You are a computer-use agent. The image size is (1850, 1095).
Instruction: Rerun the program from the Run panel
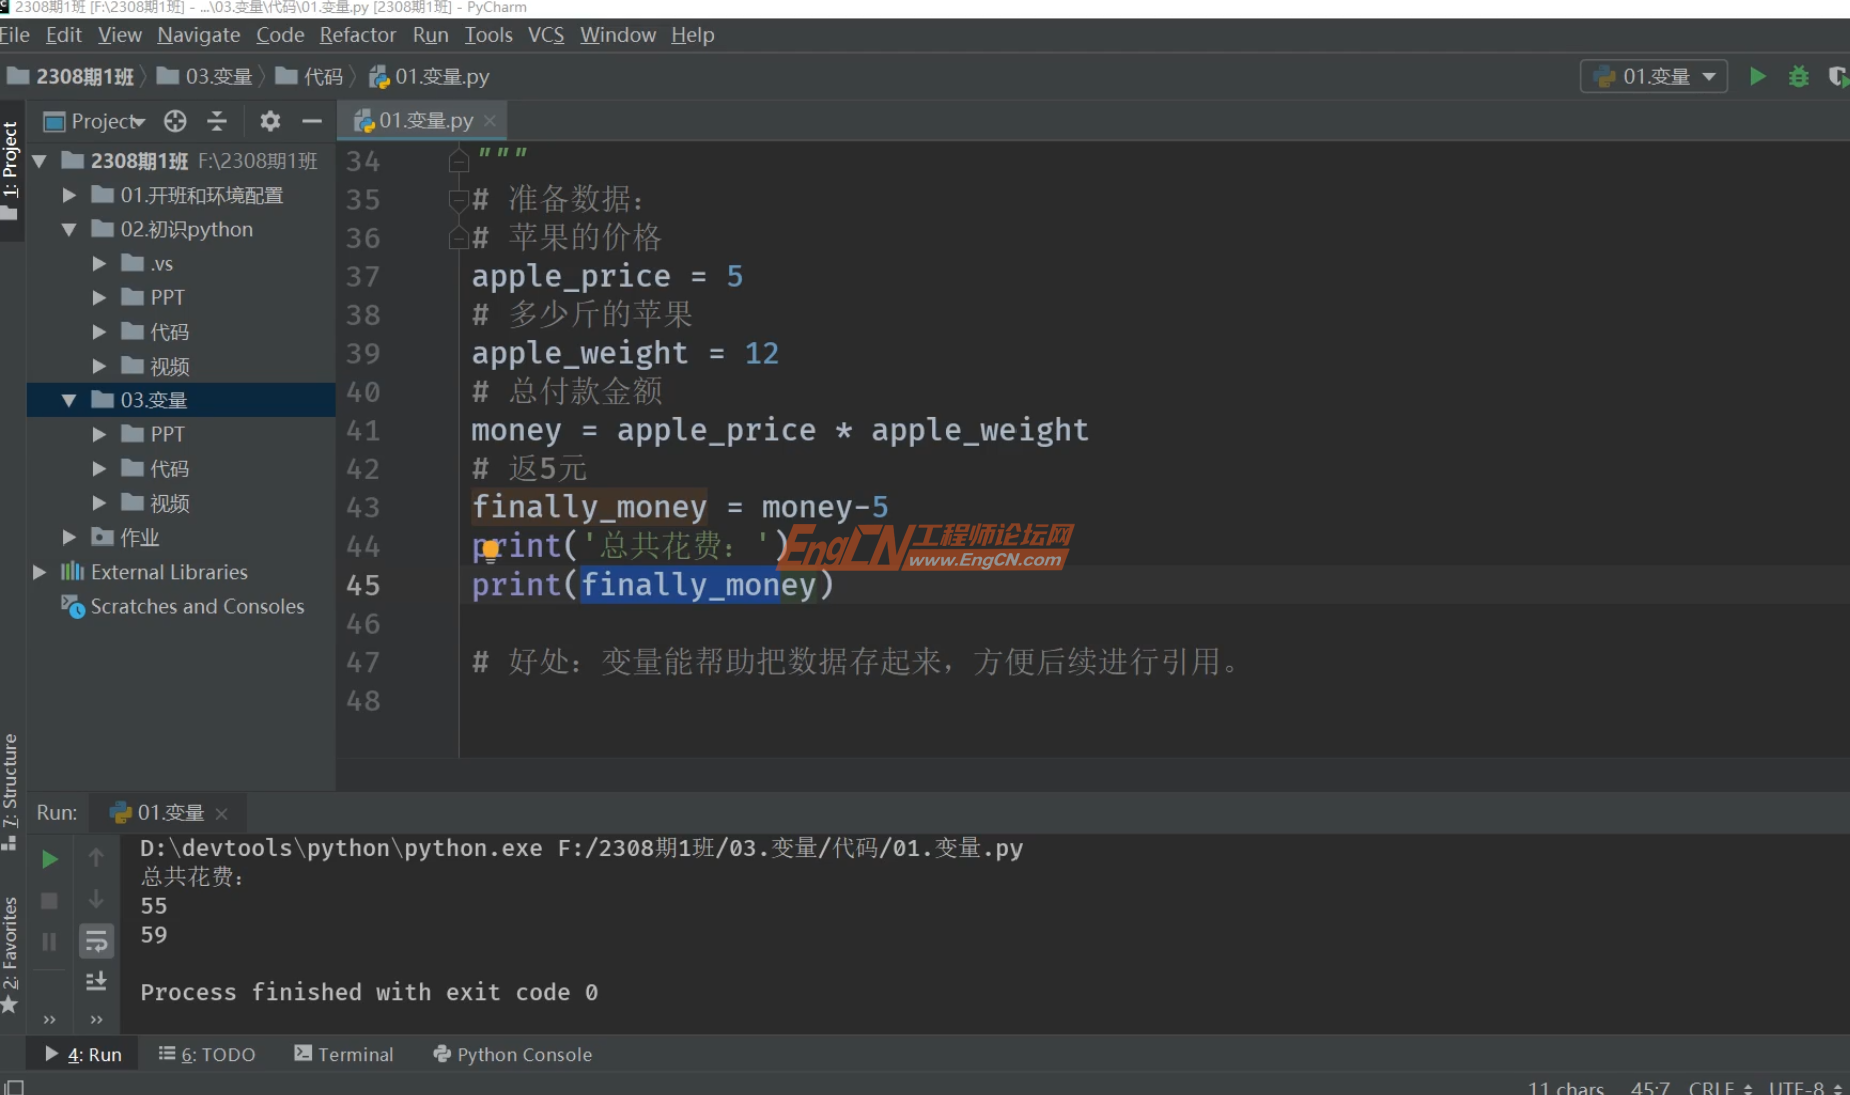tap(49, 858)
